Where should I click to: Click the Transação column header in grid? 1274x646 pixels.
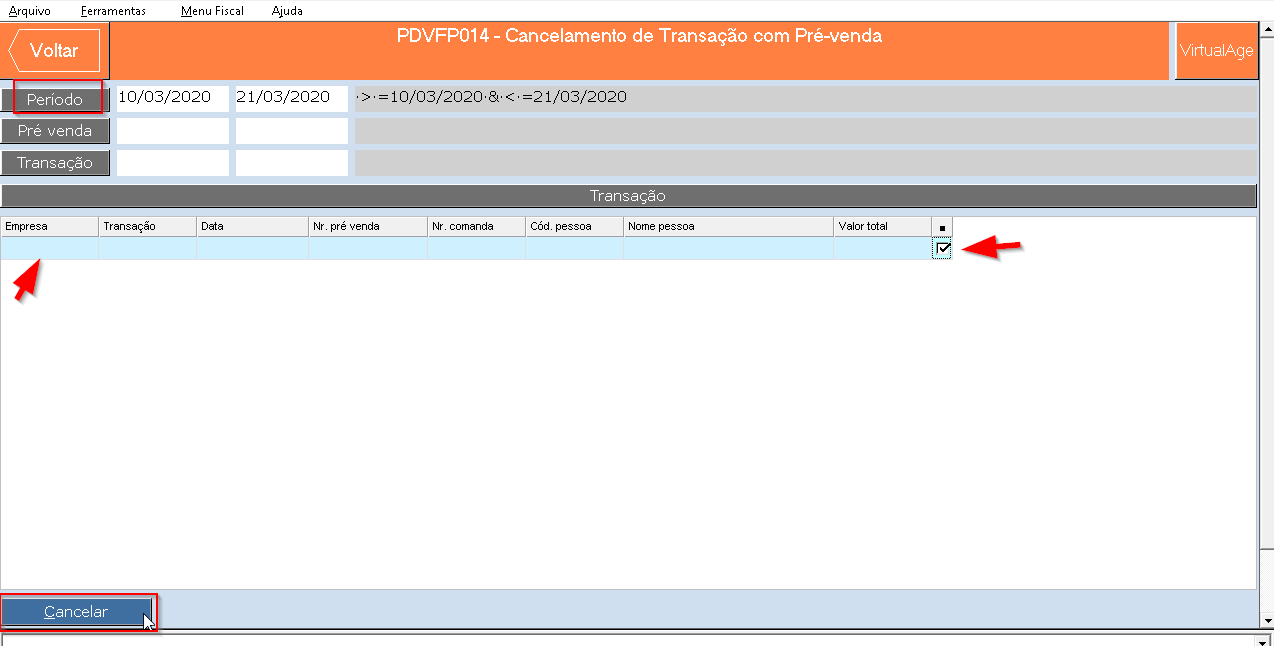[148, 227]
